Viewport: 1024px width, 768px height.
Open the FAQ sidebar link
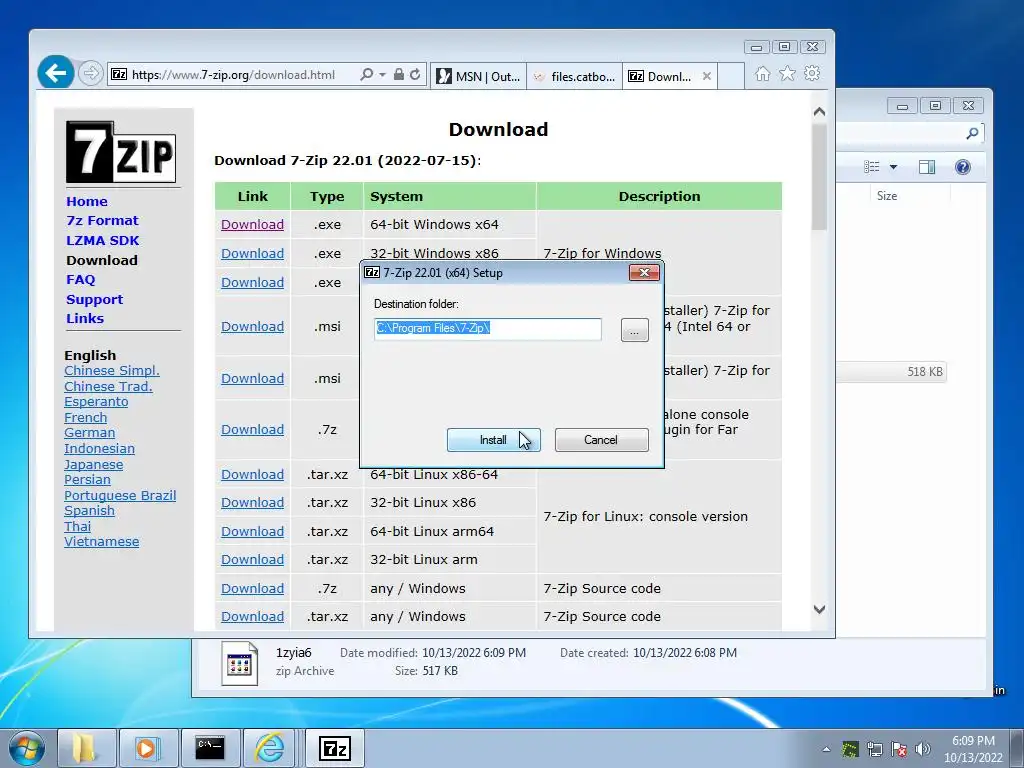[80, 280]
